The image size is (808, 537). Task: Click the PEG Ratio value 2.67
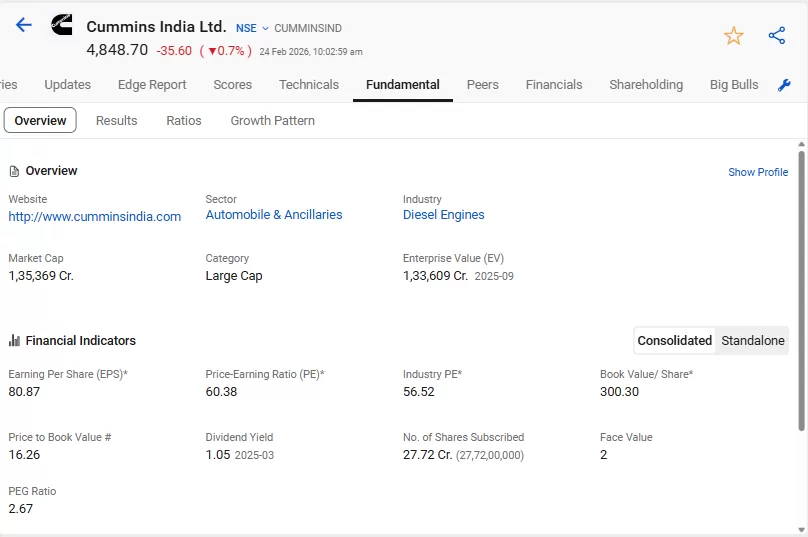coord(20,509)
